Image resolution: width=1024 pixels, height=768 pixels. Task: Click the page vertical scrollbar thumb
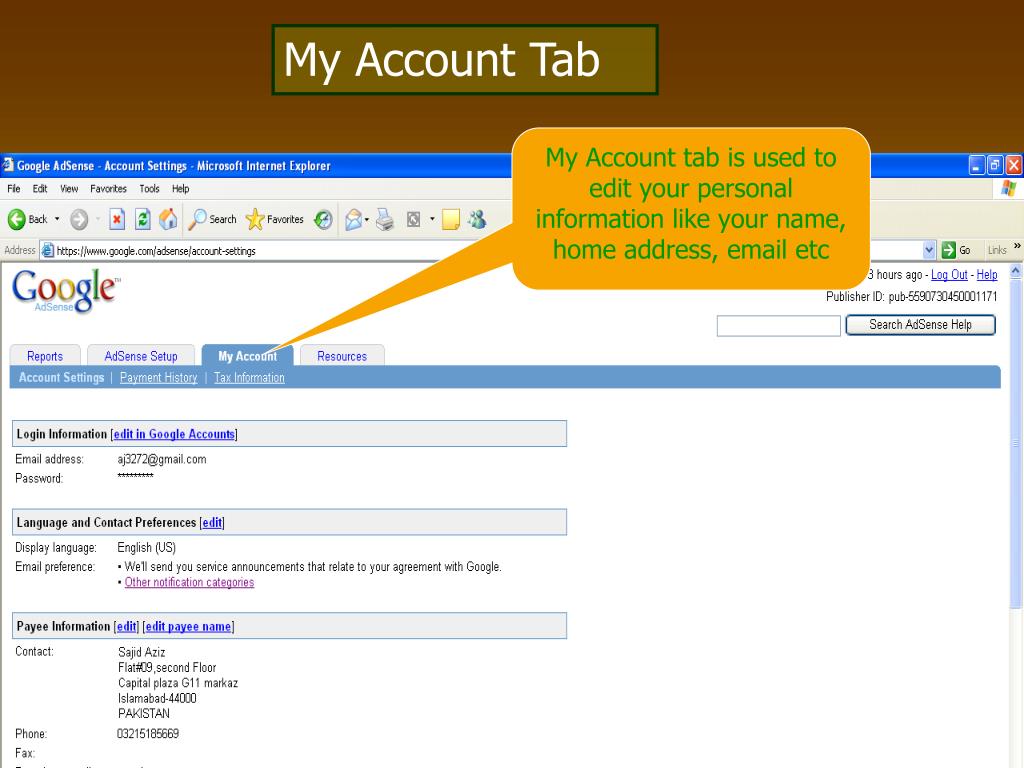click(x=1016, y=444)
